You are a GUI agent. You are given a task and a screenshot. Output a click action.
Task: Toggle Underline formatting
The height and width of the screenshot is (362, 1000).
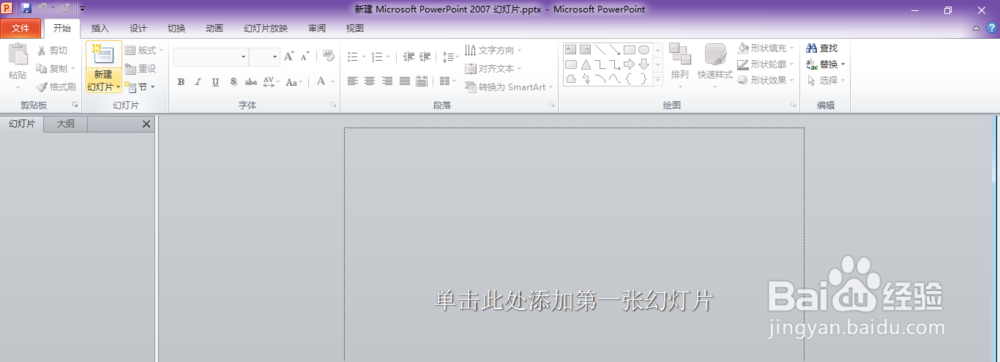[x=216, y=82]
